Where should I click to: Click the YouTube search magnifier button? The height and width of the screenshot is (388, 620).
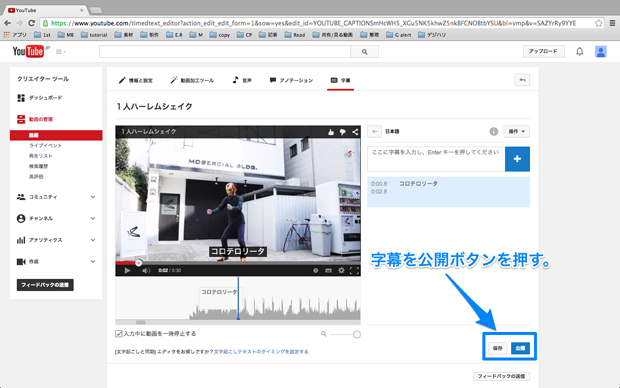coord(365,52)
